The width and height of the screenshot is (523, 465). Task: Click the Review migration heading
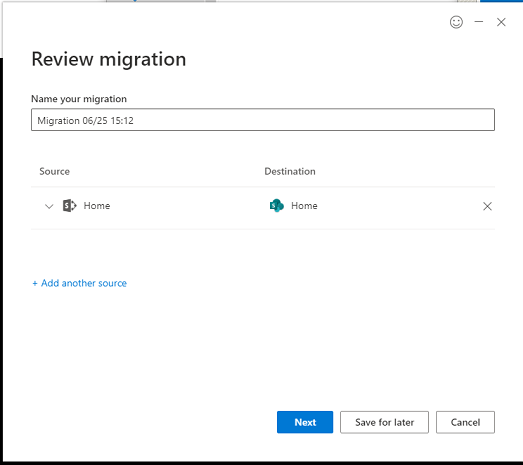point(109,59)
